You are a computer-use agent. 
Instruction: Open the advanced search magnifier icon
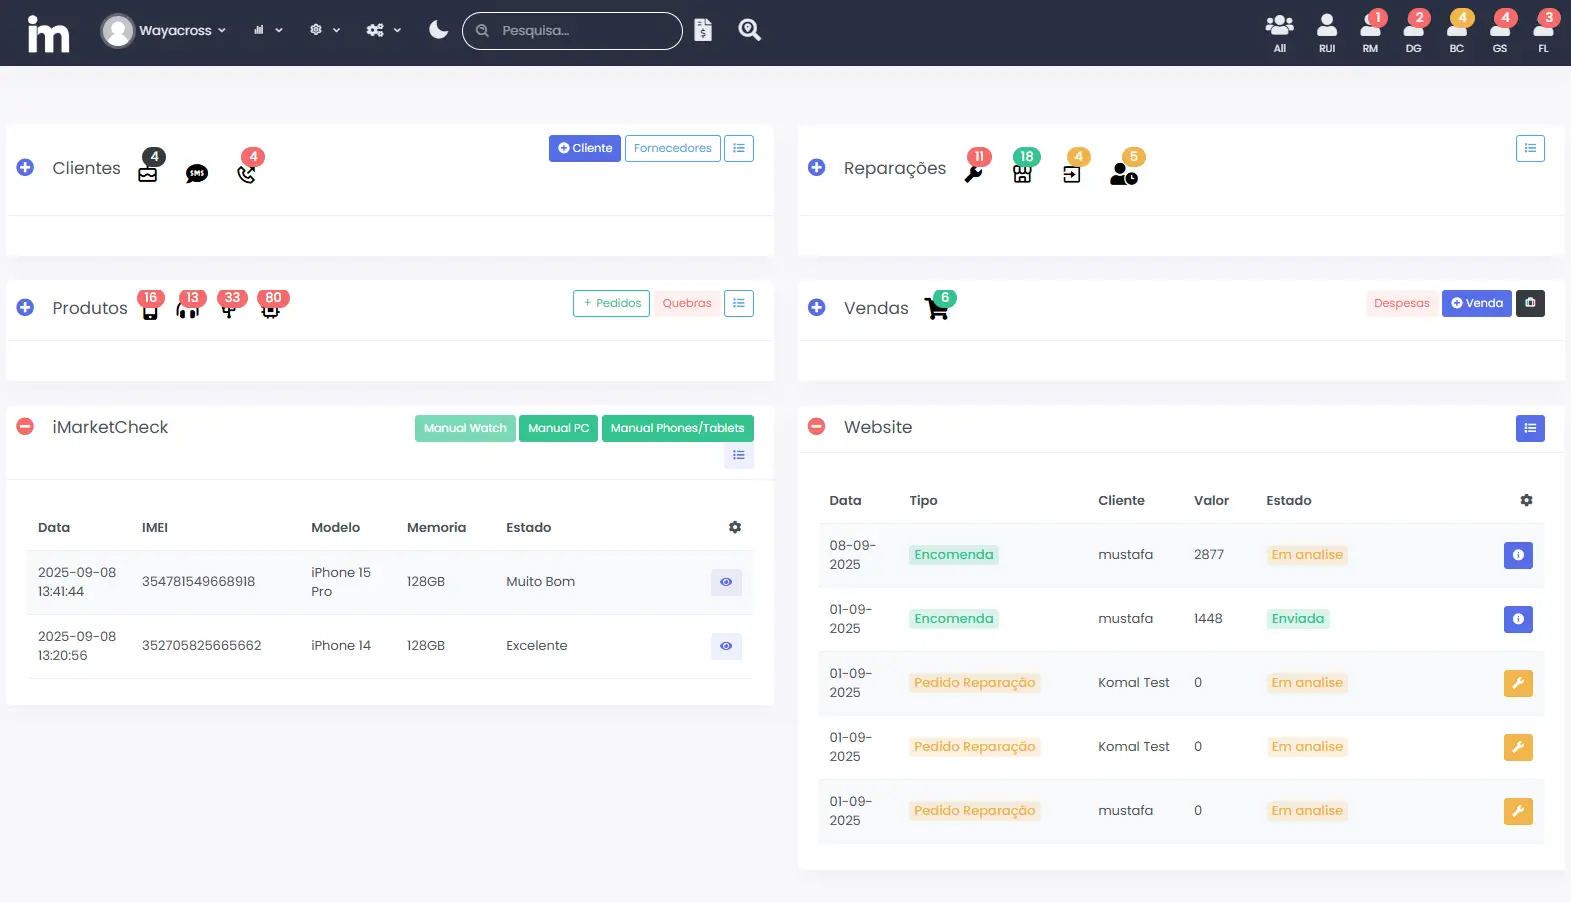tap(749, 31)
